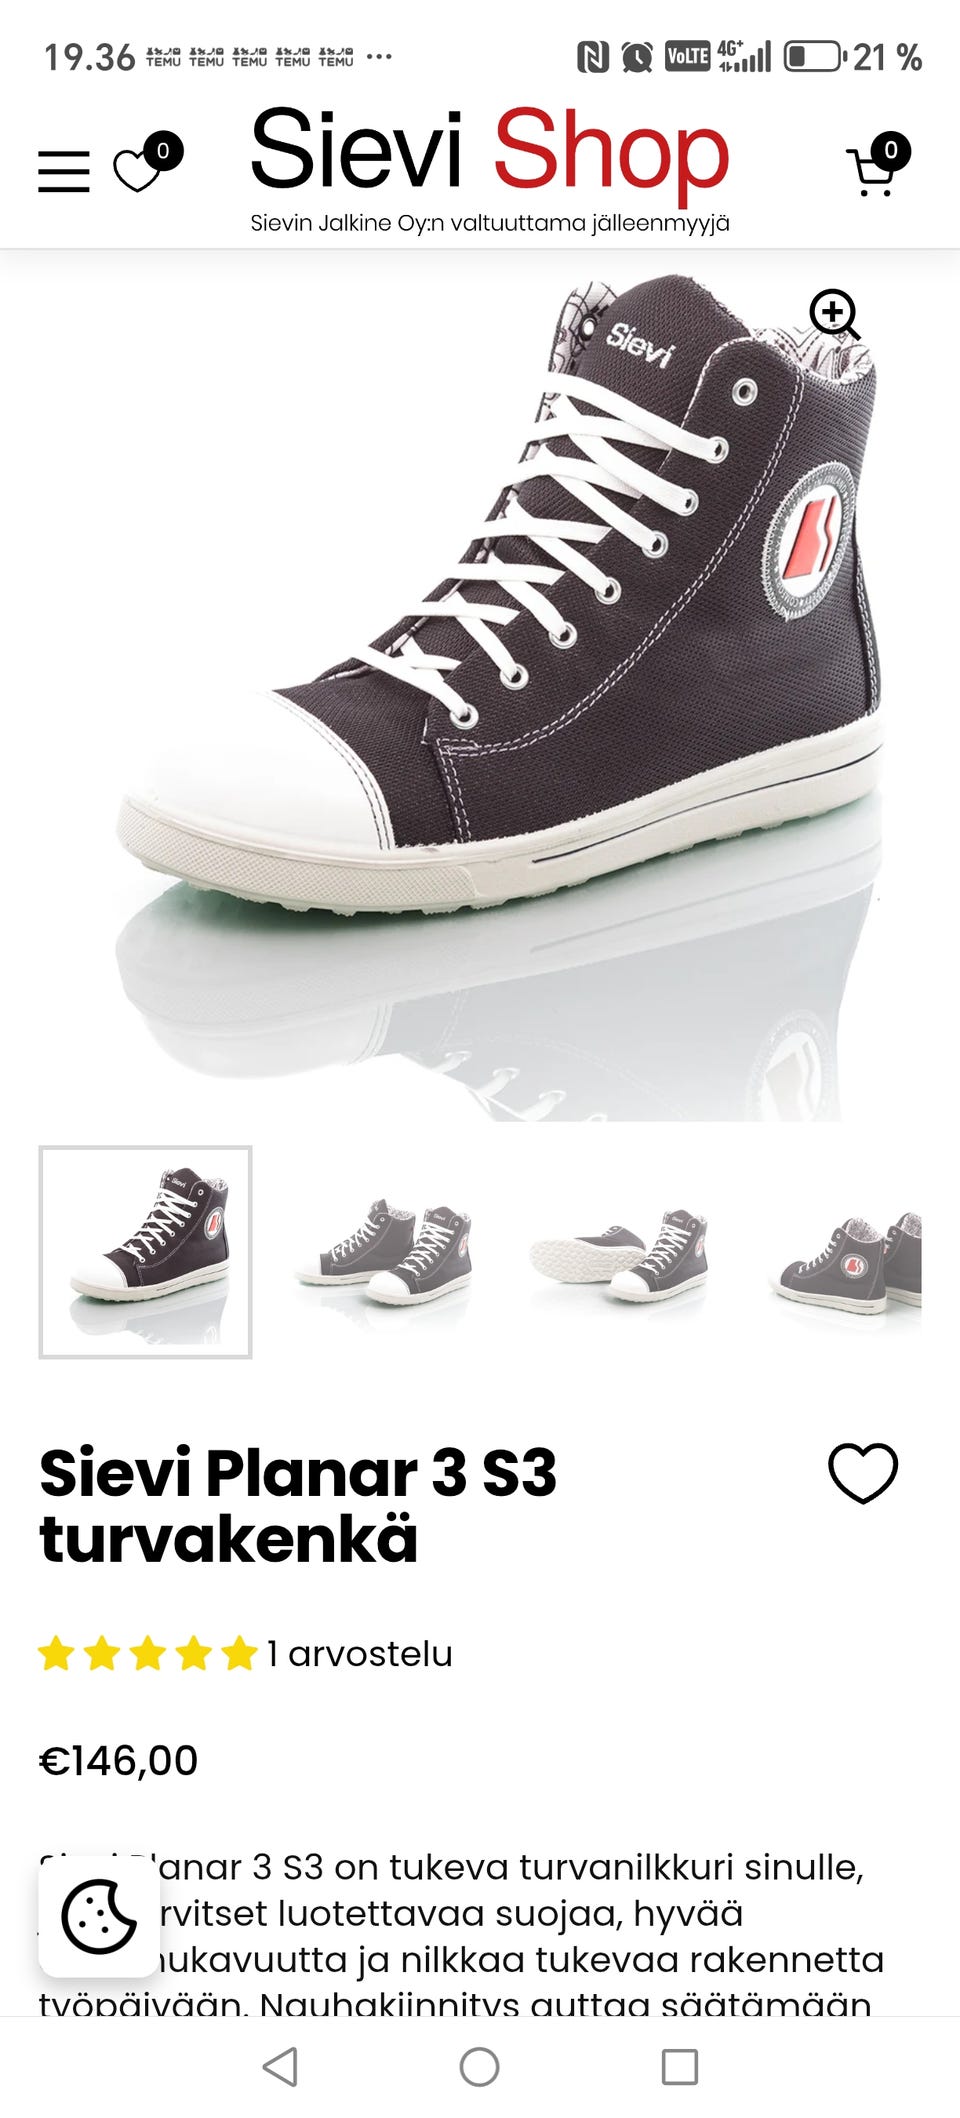
Task: Tap the Temu notification icons in status bar
Action: click(250, 57)
